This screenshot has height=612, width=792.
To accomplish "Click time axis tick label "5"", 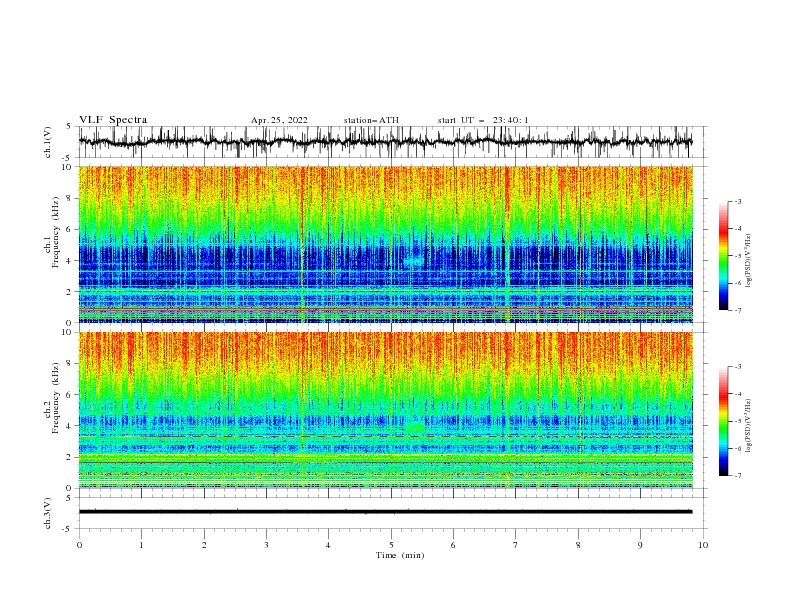I will tap(391, 545).
